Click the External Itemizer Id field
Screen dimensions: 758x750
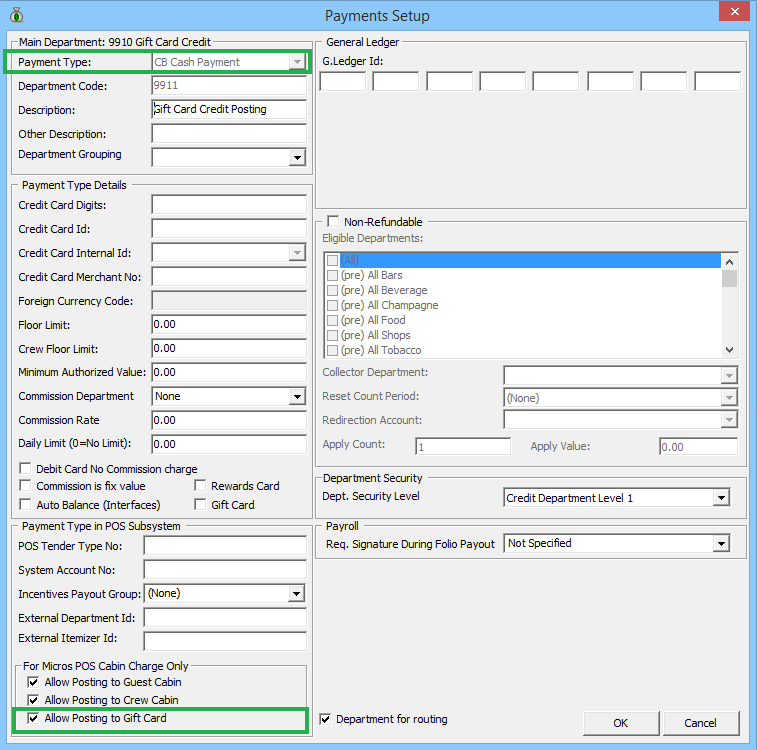coord(225,641)
